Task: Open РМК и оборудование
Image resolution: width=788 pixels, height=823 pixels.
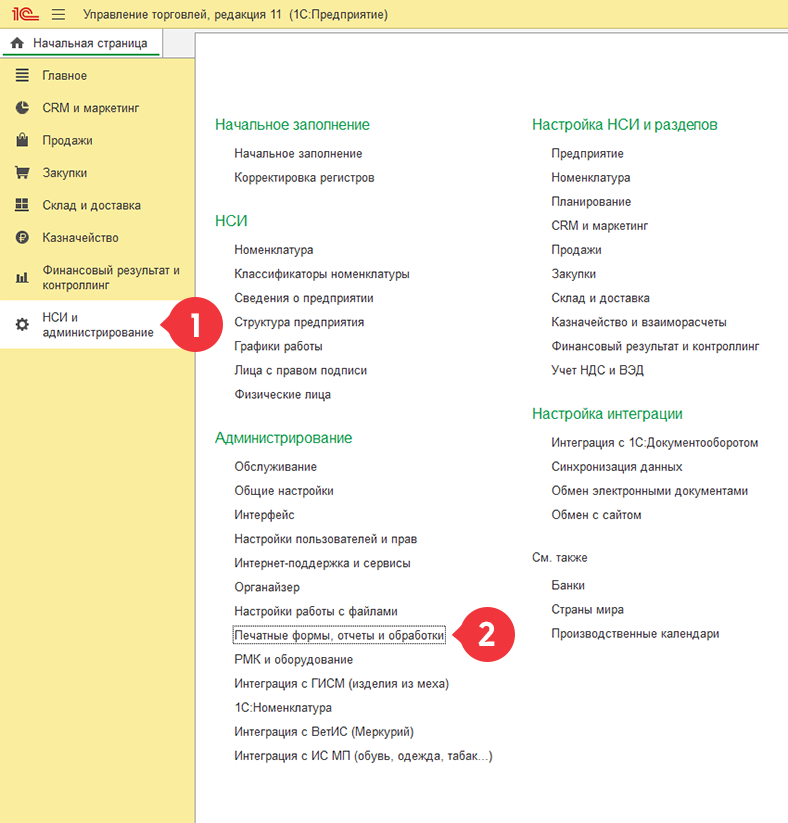Action: [x=293, y=660]
